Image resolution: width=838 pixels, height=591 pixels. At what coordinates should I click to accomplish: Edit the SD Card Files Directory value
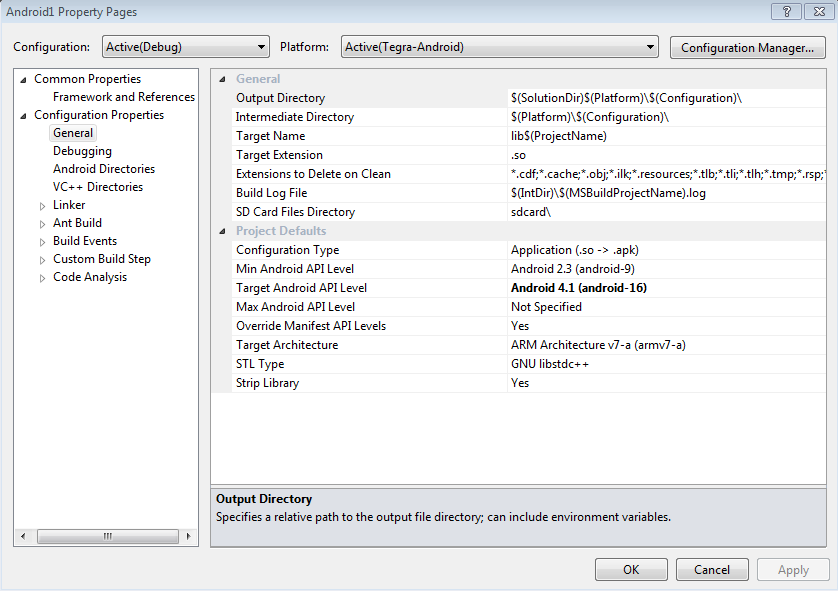click(666, 212)
